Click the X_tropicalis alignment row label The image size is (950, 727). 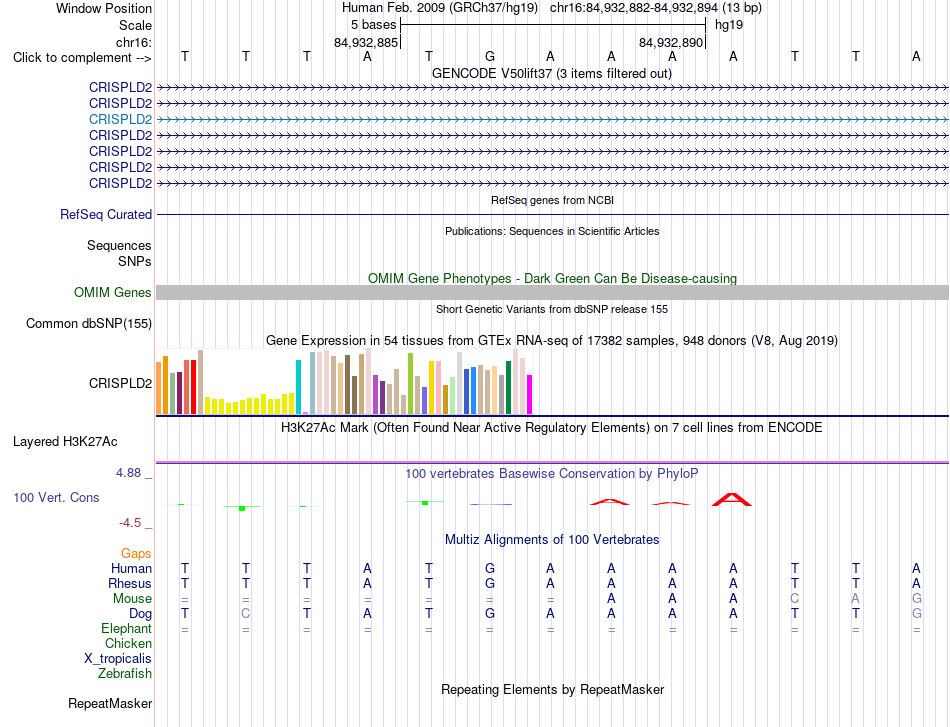(x=118, y=659)
